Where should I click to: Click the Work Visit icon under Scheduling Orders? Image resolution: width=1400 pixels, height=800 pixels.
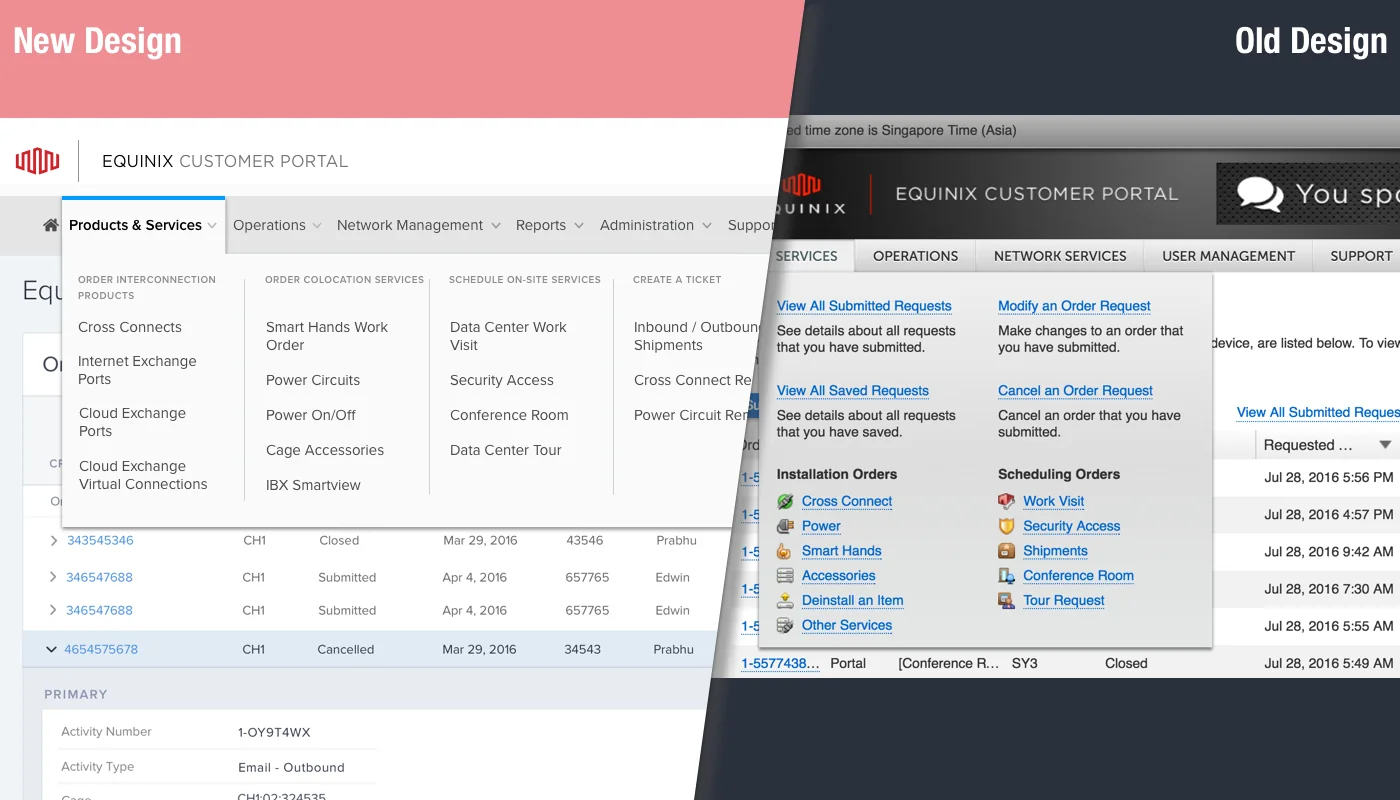(x=1007, y=501)
